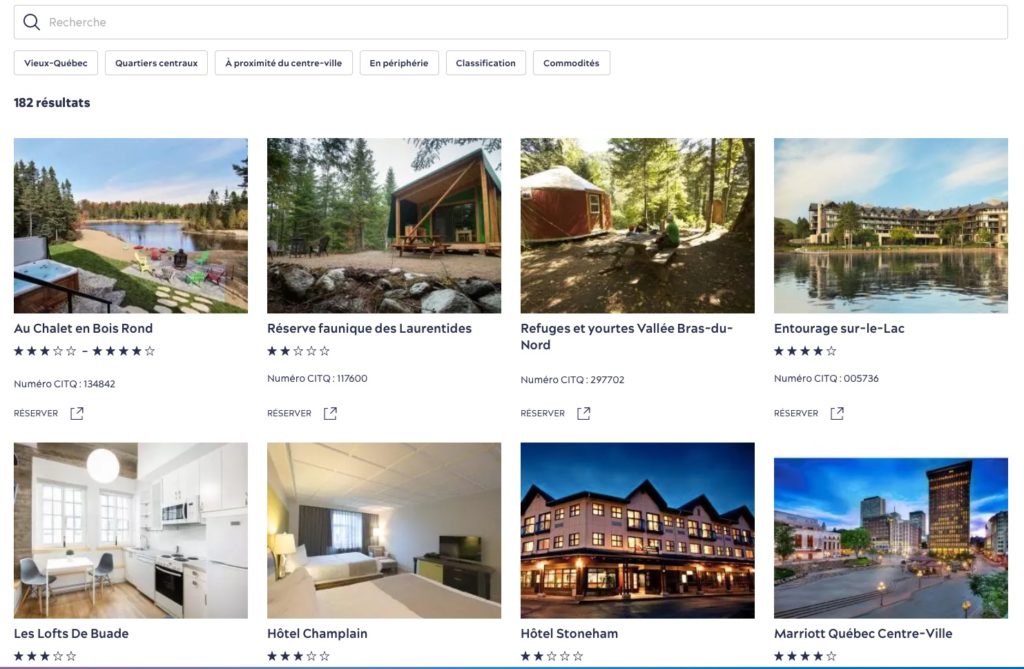This screenshot has height=669, width=1024.
Task: Choose the À proximité du centre-ville filter
Action: [x=283, y=63]
